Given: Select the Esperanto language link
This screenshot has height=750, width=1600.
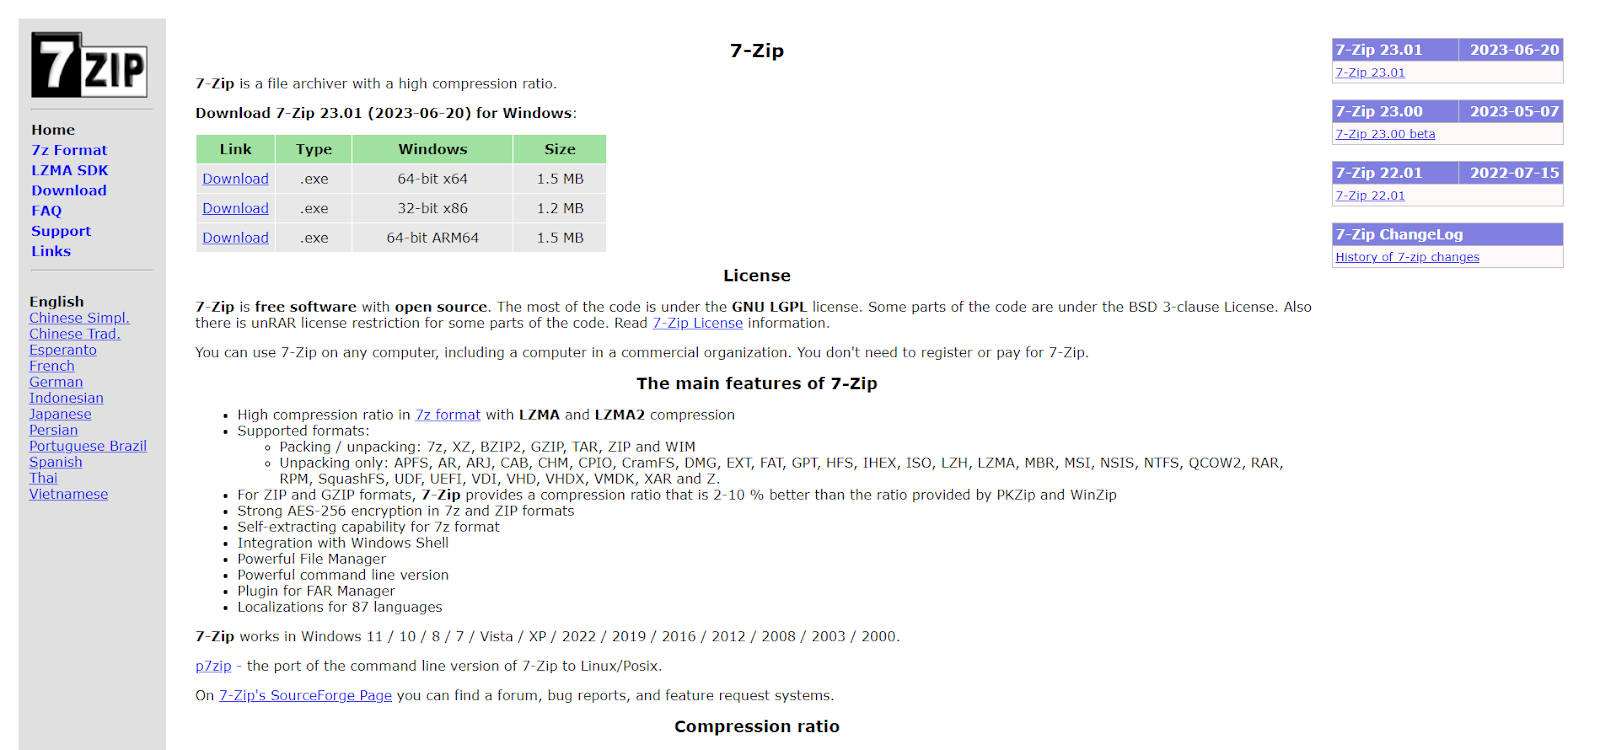Looking at the screenshot, I should click(63, 350).
